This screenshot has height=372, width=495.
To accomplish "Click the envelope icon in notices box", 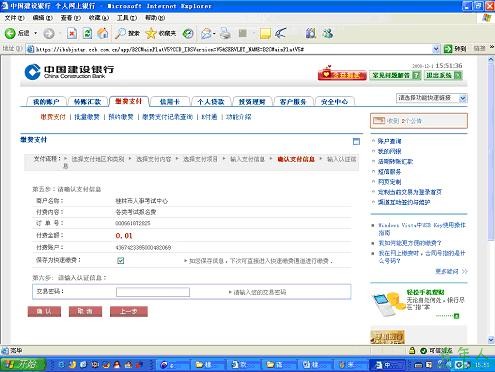I will [x=379, y=120].
